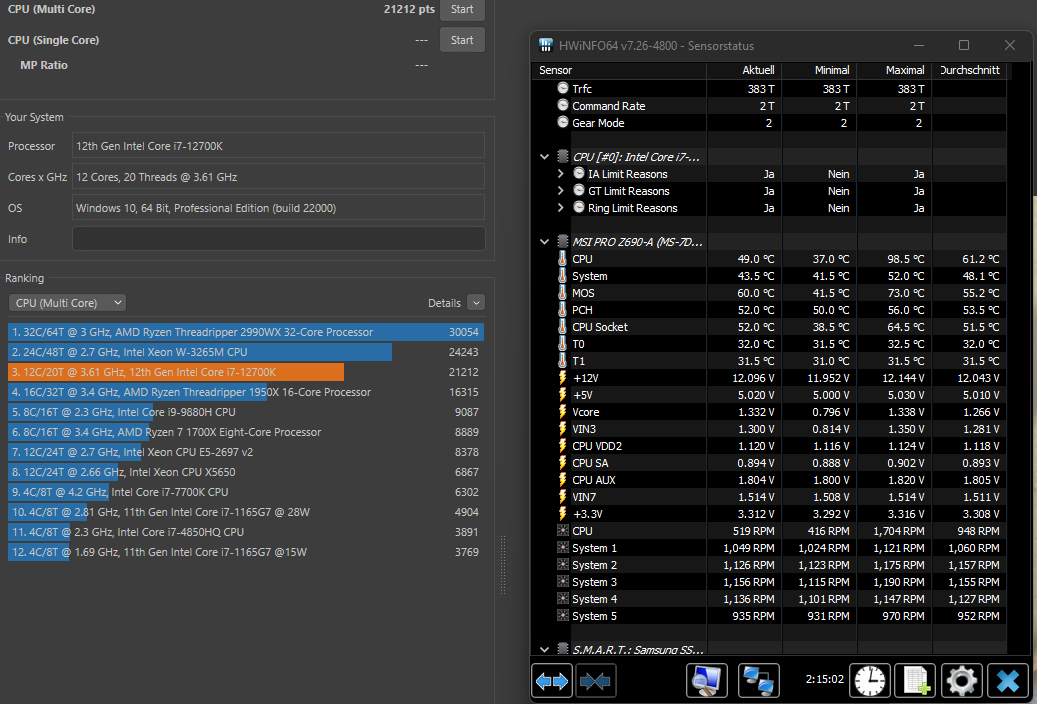Click the thermometer icon of MOS row
Image resolution: width=1037 pixels, height=704 pixels.
(562, 292)
